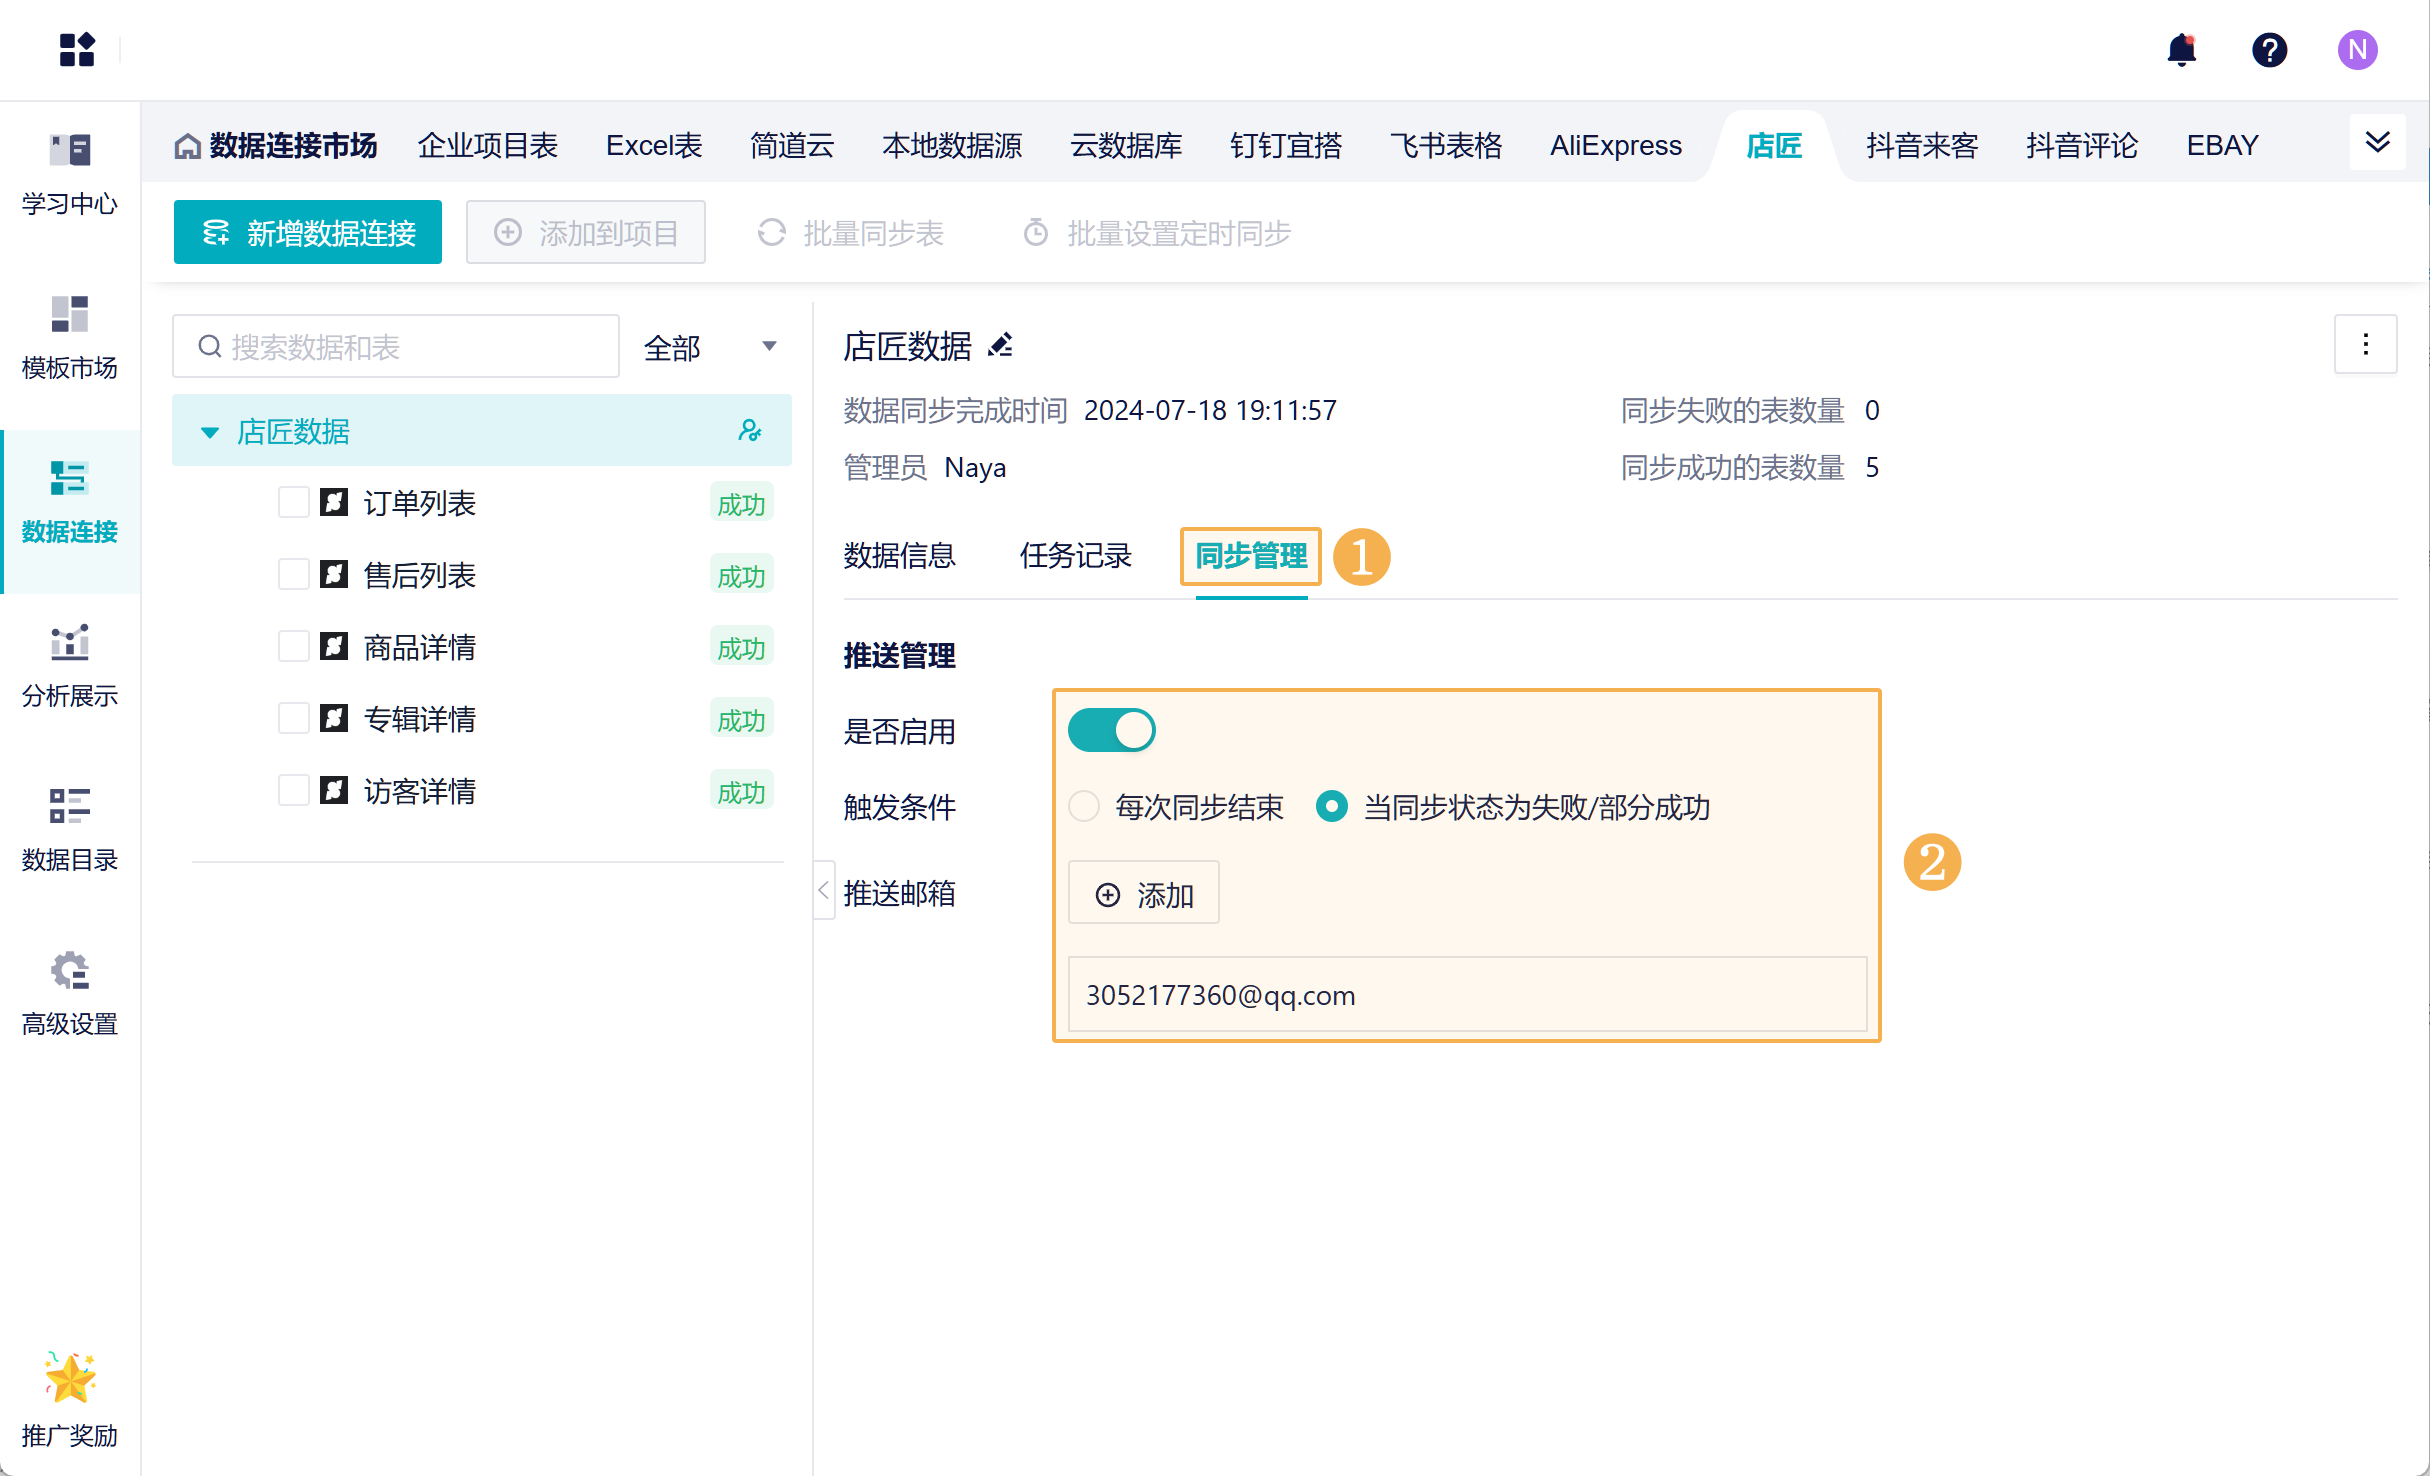Expand more data source tabs chevron
The width and height of the screenshot is (2430, 1476).
(x=2377, y=142)
